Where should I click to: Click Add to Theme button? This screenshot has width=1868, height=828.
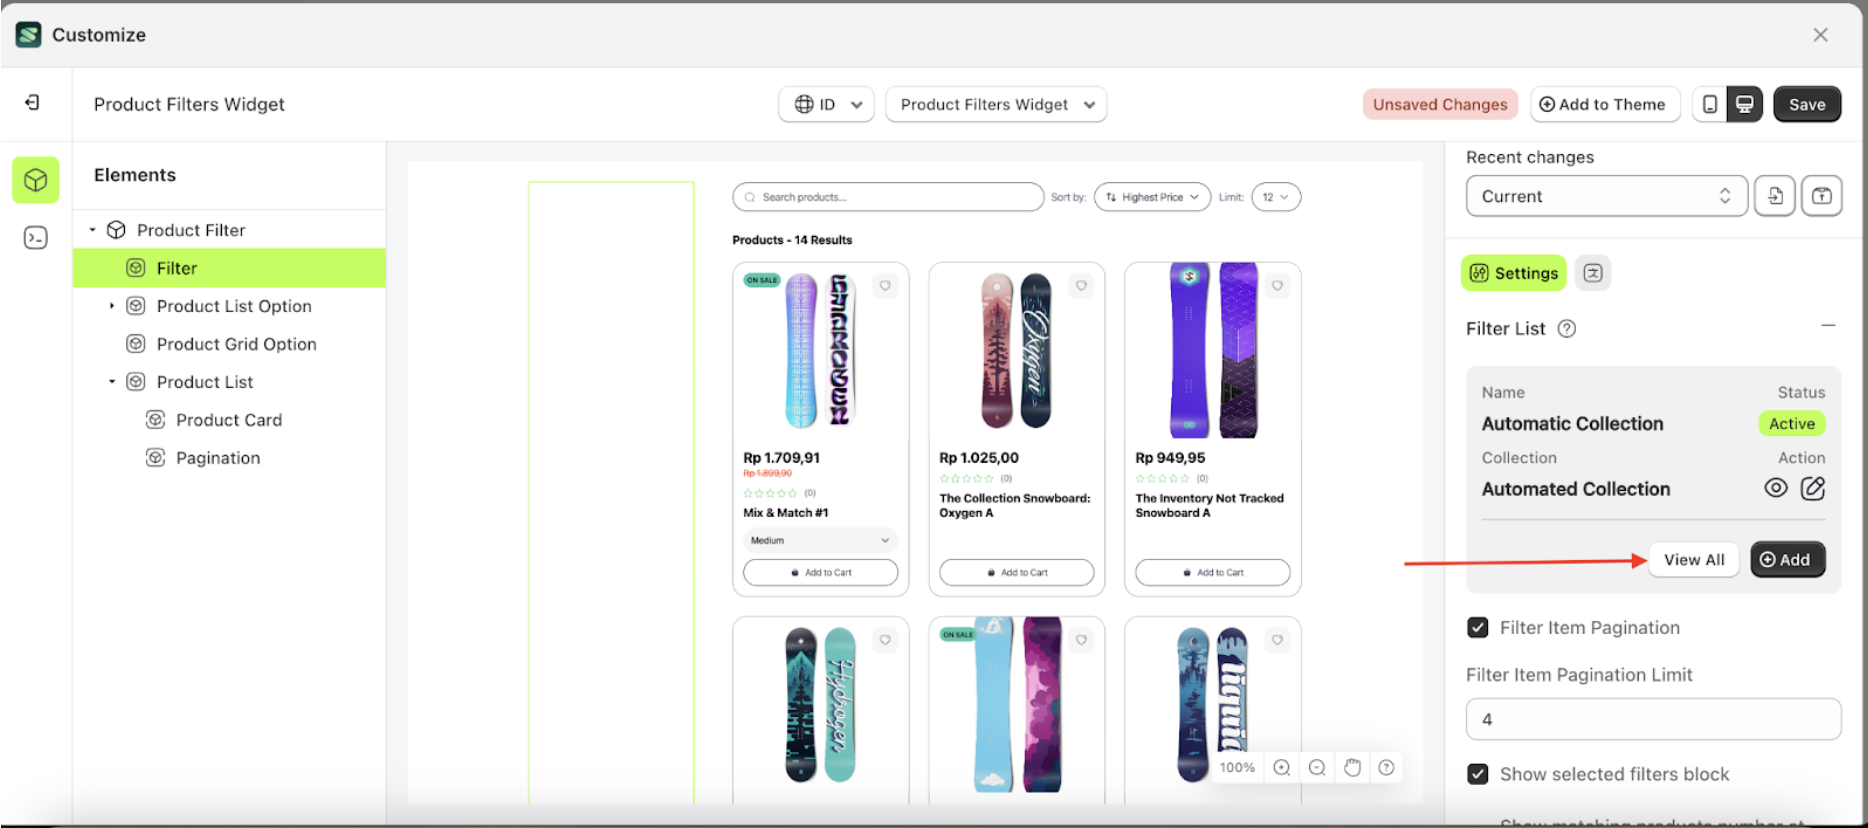click(1604, 104)
